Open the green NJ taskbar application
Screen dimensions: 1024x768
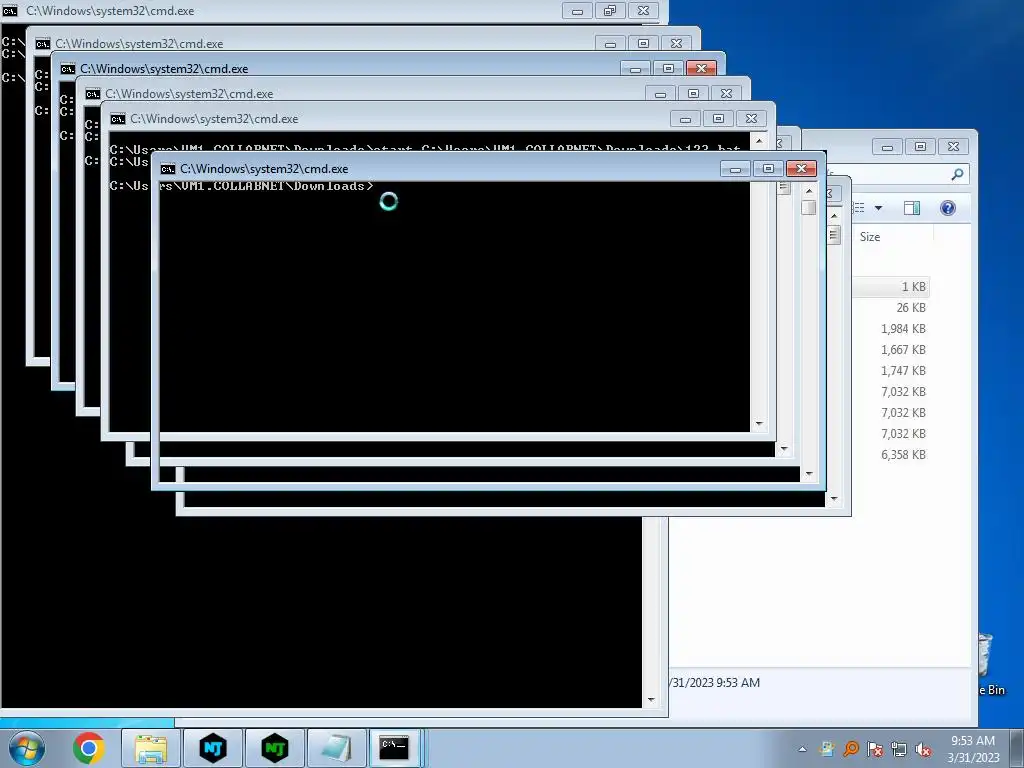(x=275, y=748)
